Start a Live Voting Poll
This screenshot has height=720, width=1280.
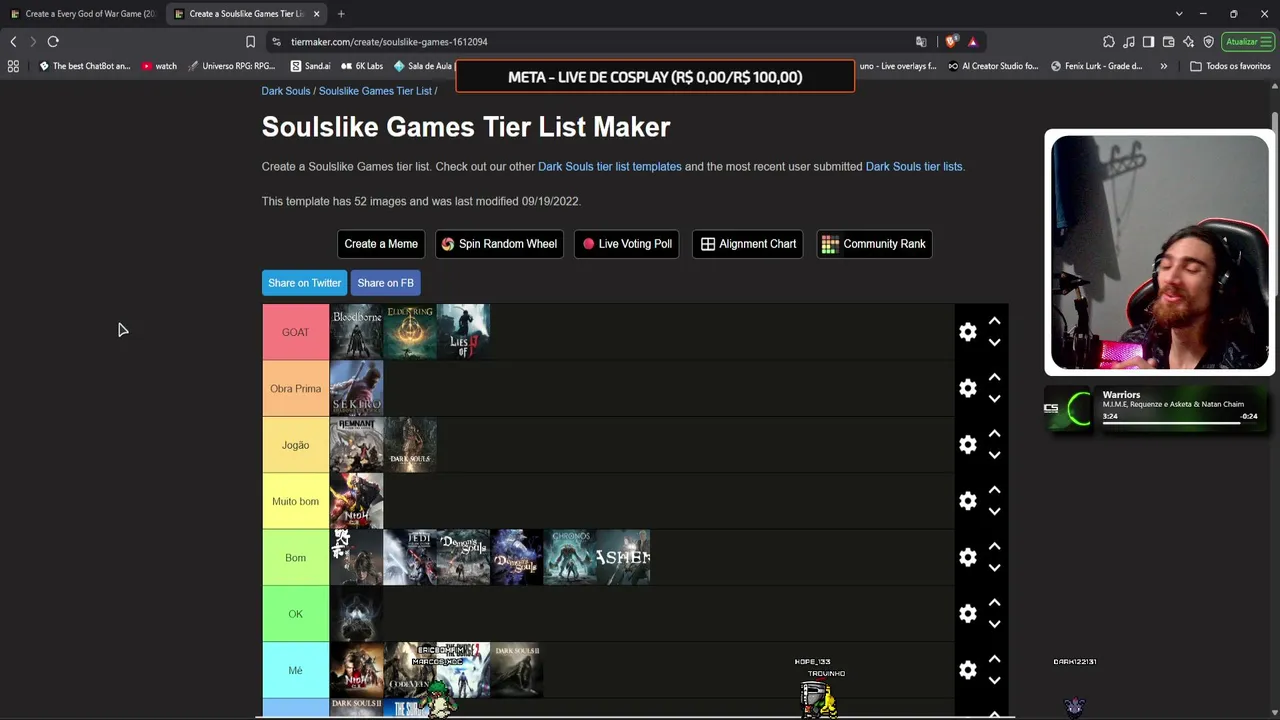[x=627, y=244]
